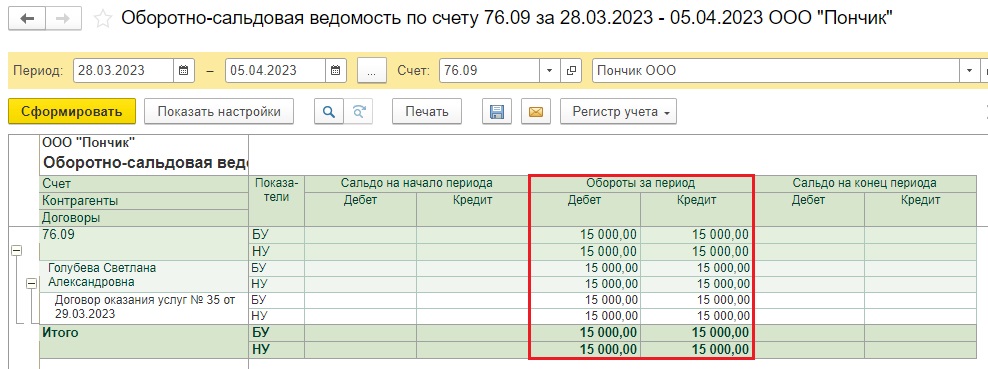Screen dimensions: 988x369
Task: Open calendar for start date 28.03.2023
Action: click(x=183, y=71)
